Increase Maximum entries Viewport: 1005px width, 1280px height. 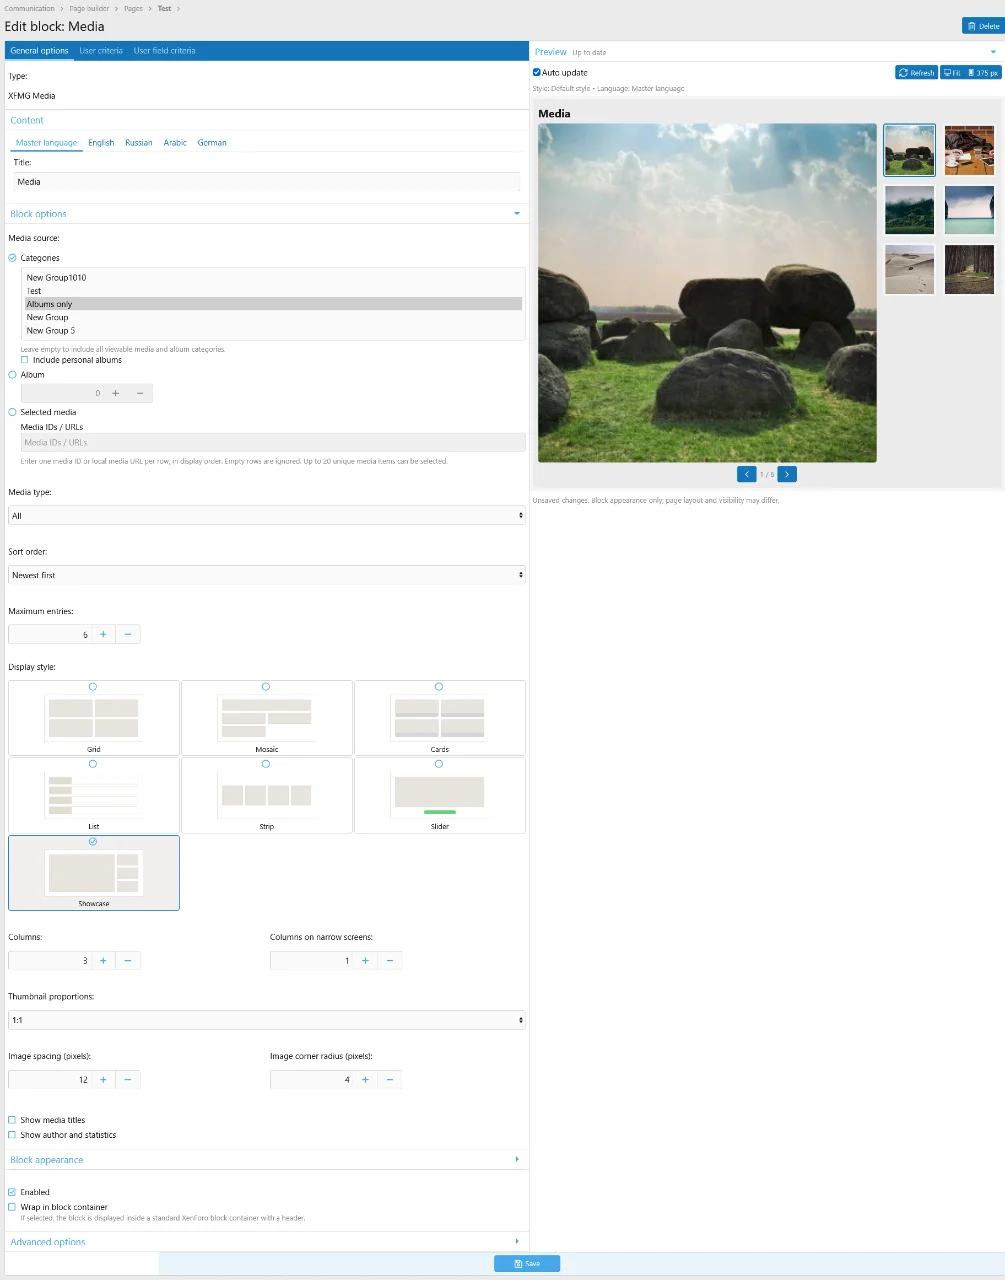(103, 635)
